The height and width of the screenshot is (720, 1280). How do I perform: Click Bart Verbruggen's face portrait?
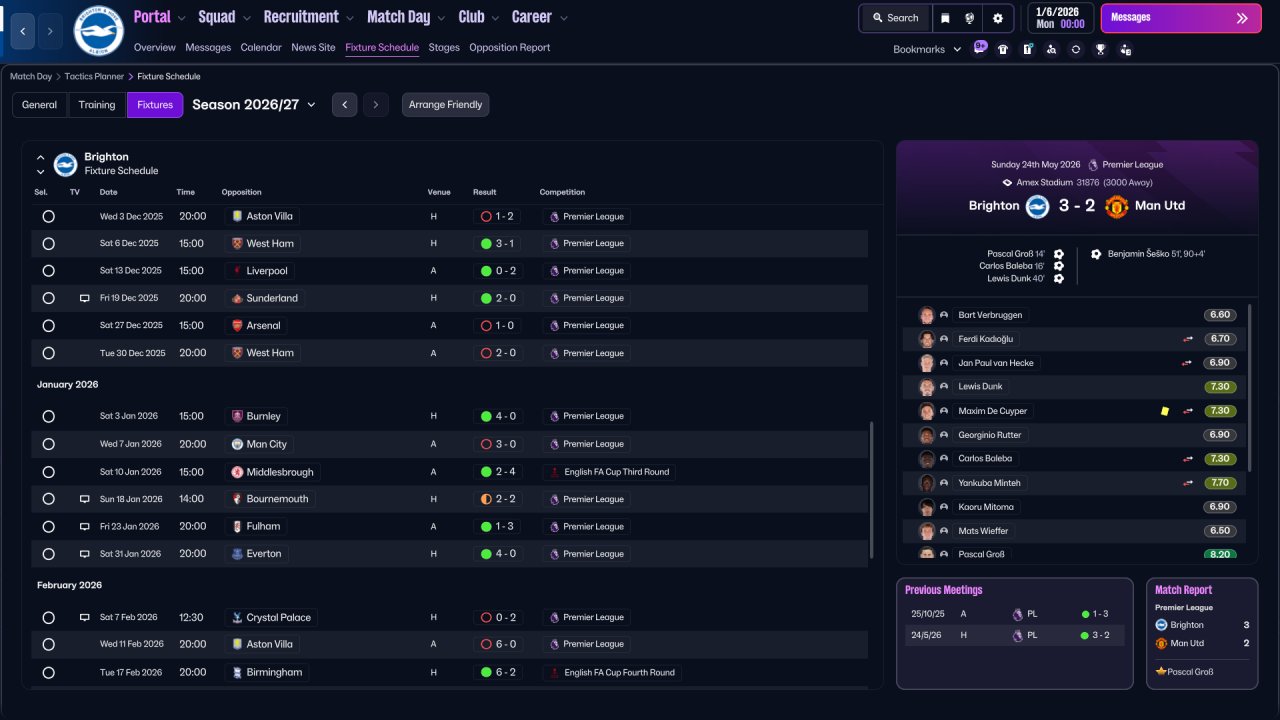click(926, 315)
